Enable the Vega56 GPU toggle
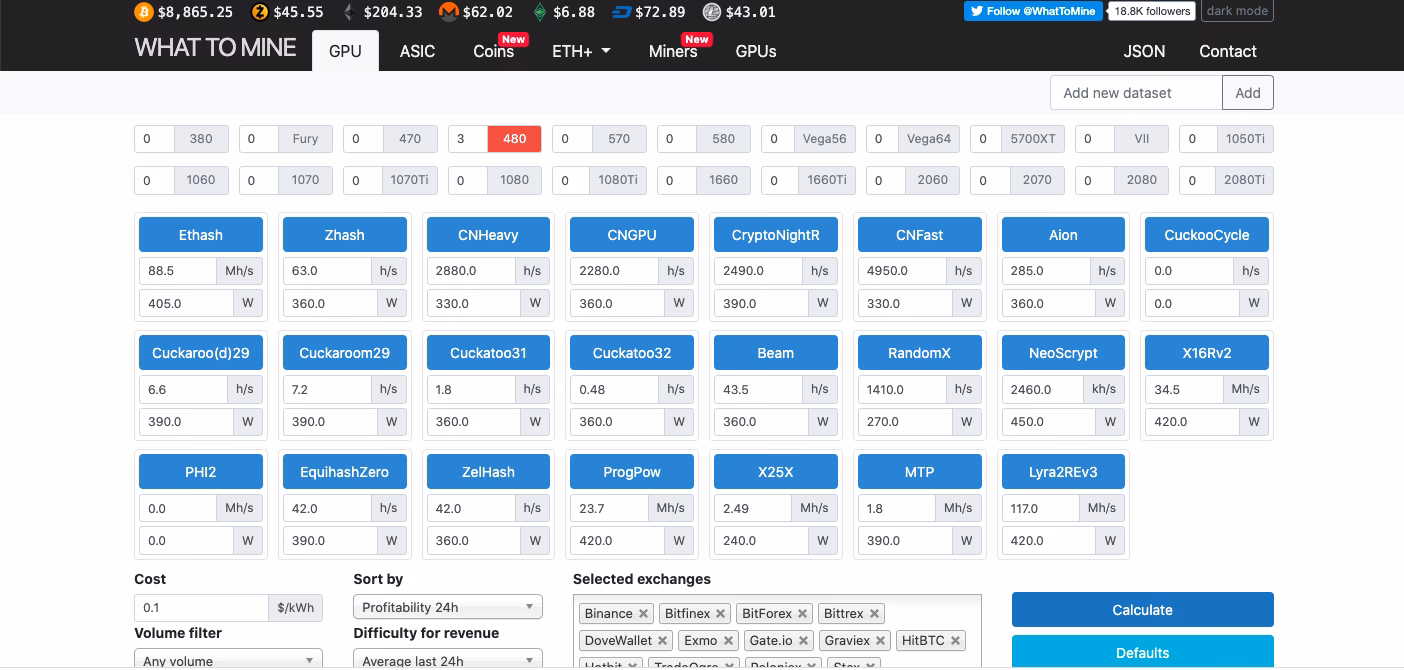The image size is (1404, 670). [x=824, y=139]
